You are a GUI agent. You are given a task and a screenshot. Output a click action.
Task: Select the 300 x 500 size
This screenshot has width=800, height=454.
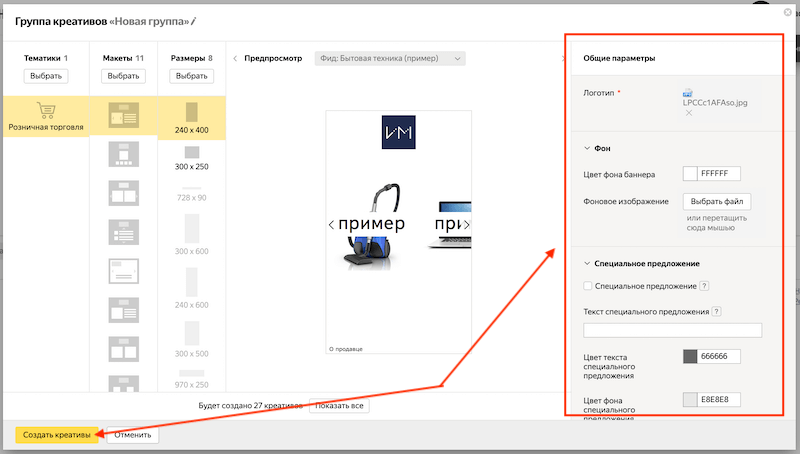[192, 339]
